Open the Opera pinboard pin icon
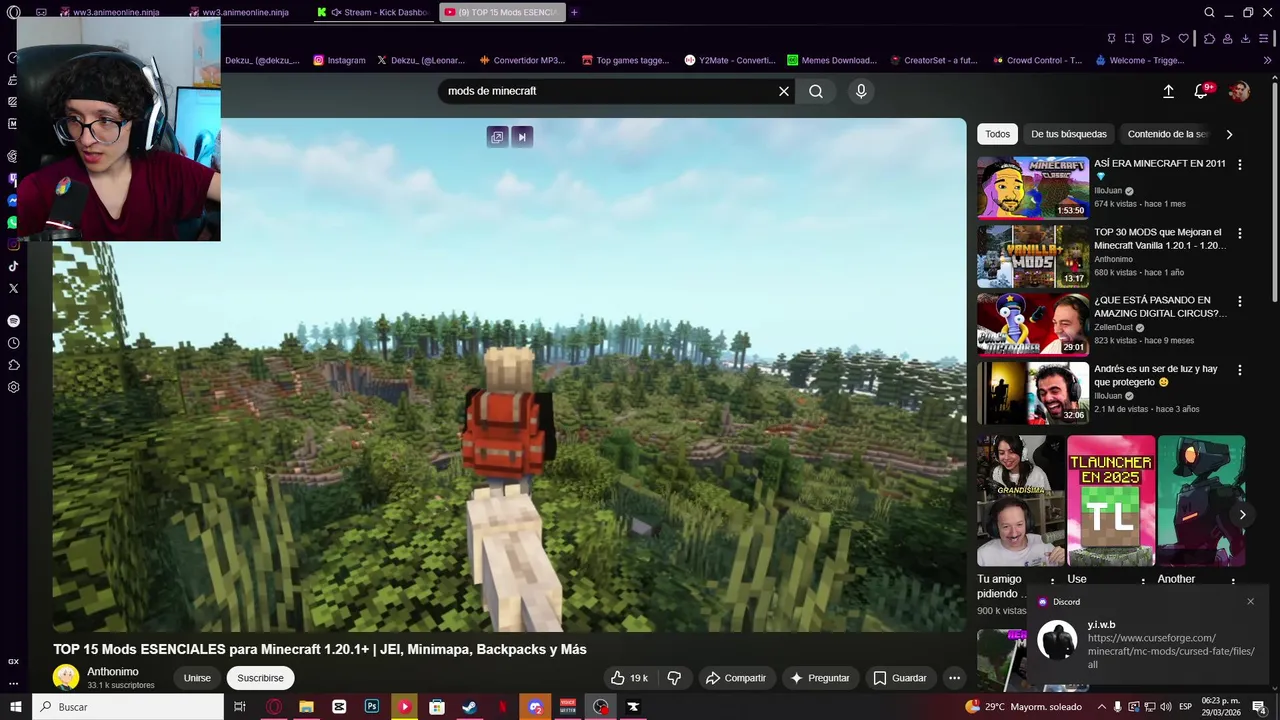The image size is (1280, 720). click(x=1111, y=39)
